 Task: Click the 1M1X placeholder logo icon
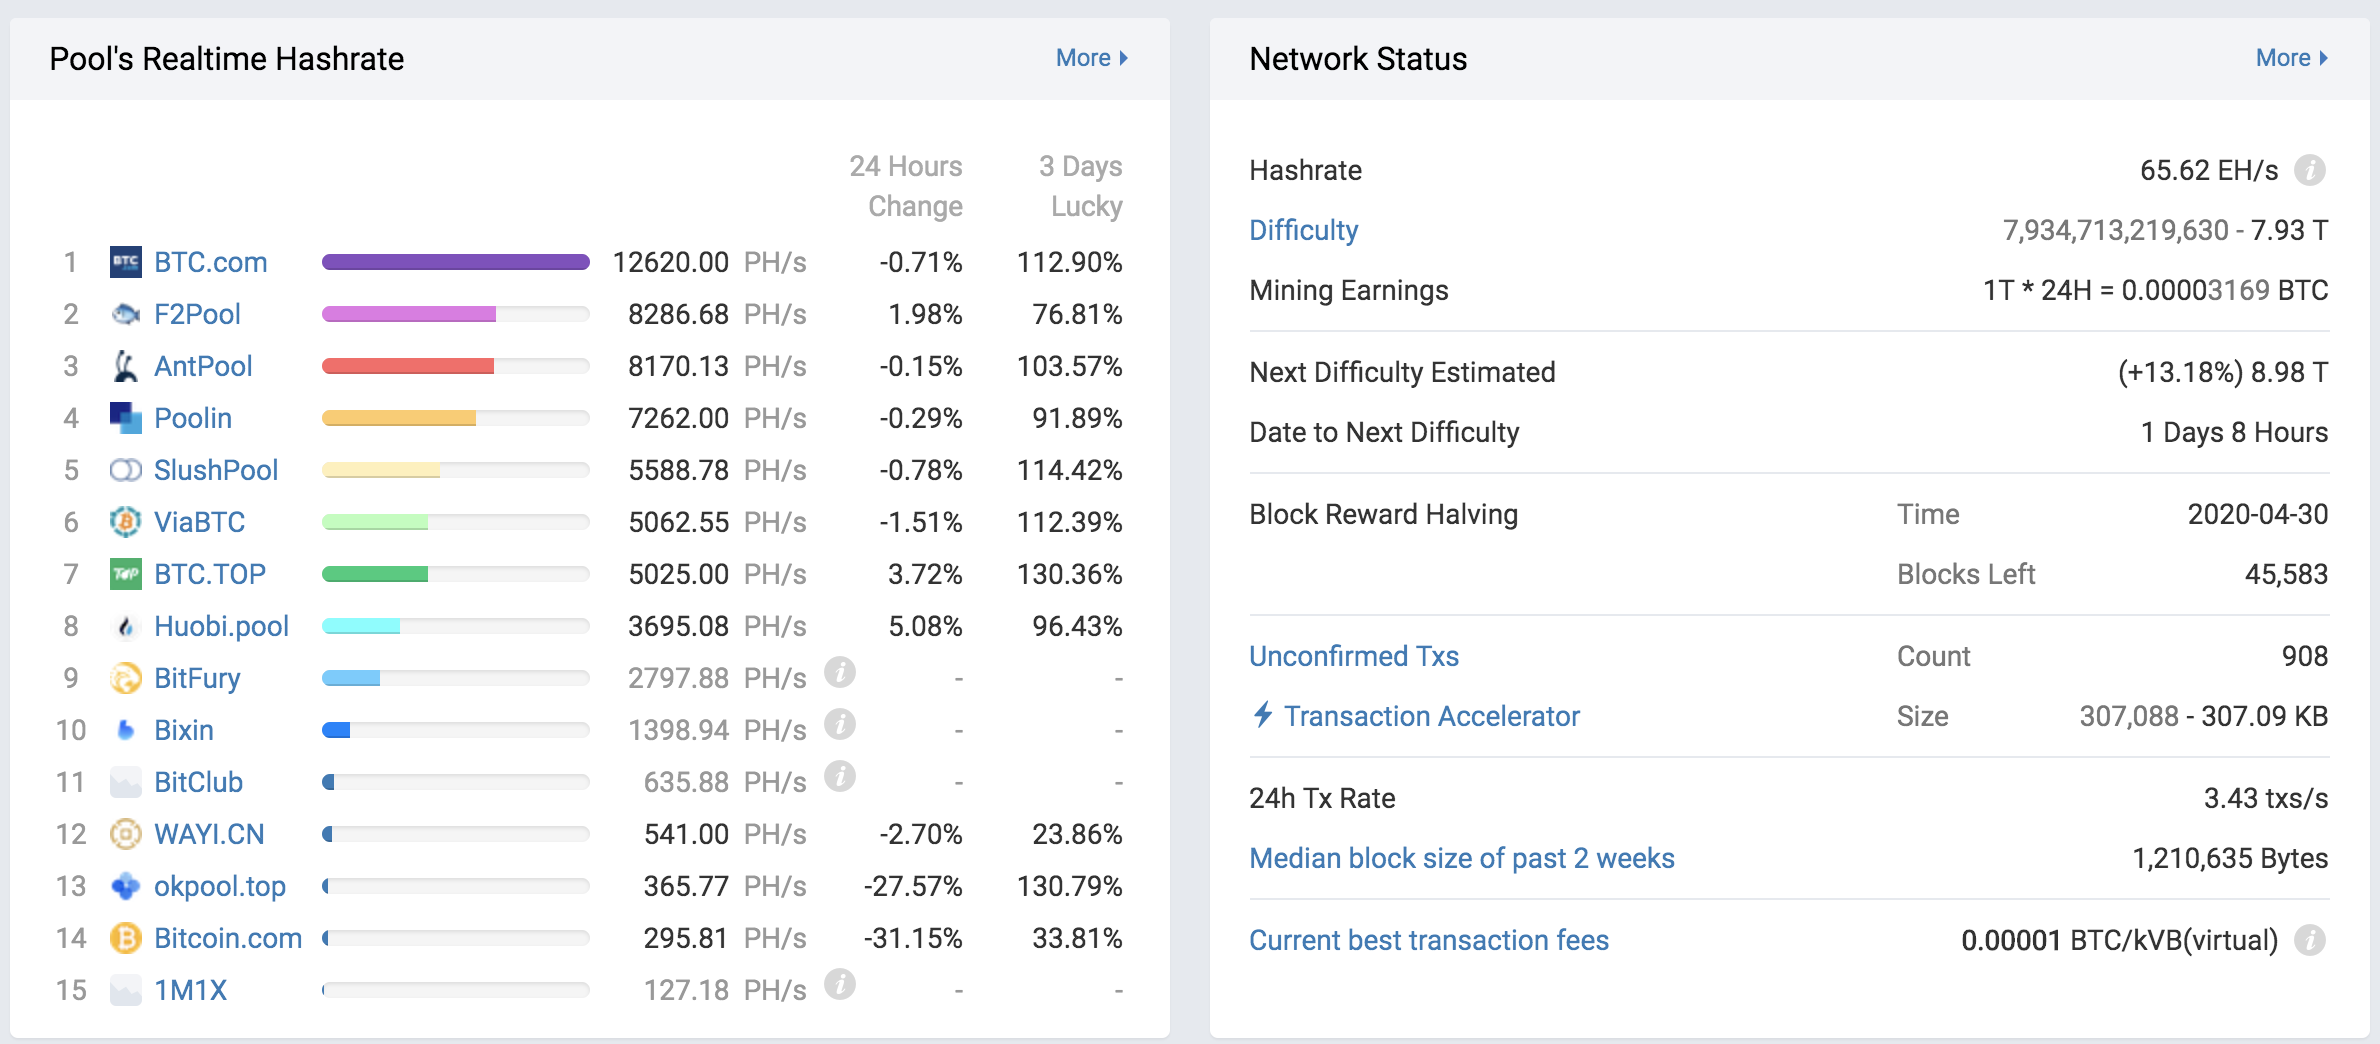coord(125,990)
